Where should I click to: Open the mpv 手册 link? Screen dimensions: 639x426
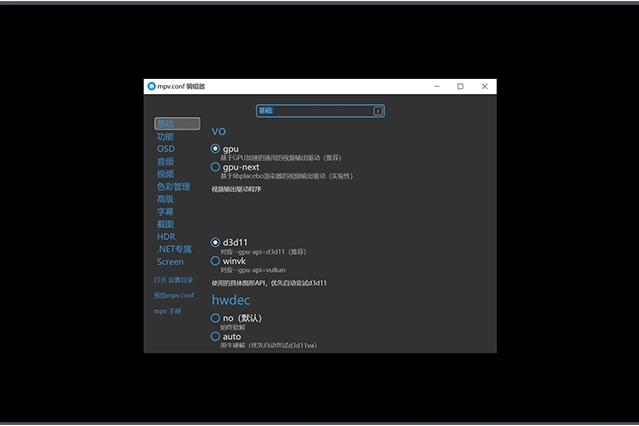click(167, 311)
